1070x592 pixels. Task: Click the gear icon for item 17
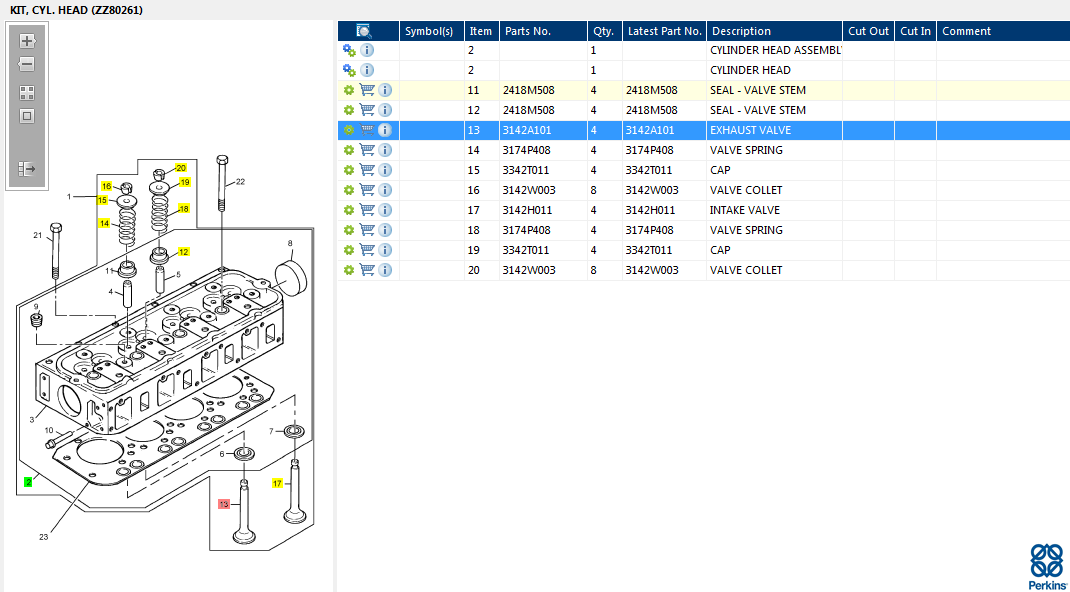click(349, 210)
